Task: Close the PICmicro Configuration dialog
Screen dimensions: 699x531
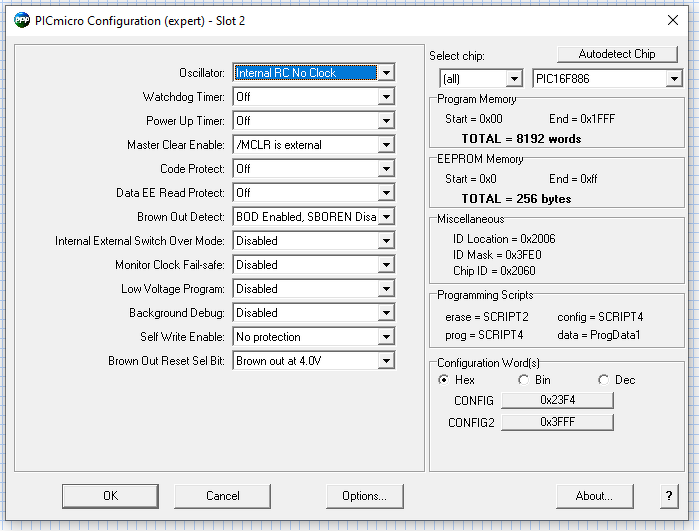Action: click(x=673, y=20)
